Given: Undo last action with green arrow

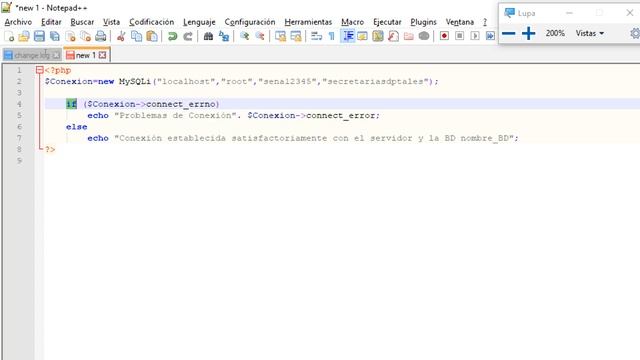Looking at the screenshot, I should [x=172, y=36].
